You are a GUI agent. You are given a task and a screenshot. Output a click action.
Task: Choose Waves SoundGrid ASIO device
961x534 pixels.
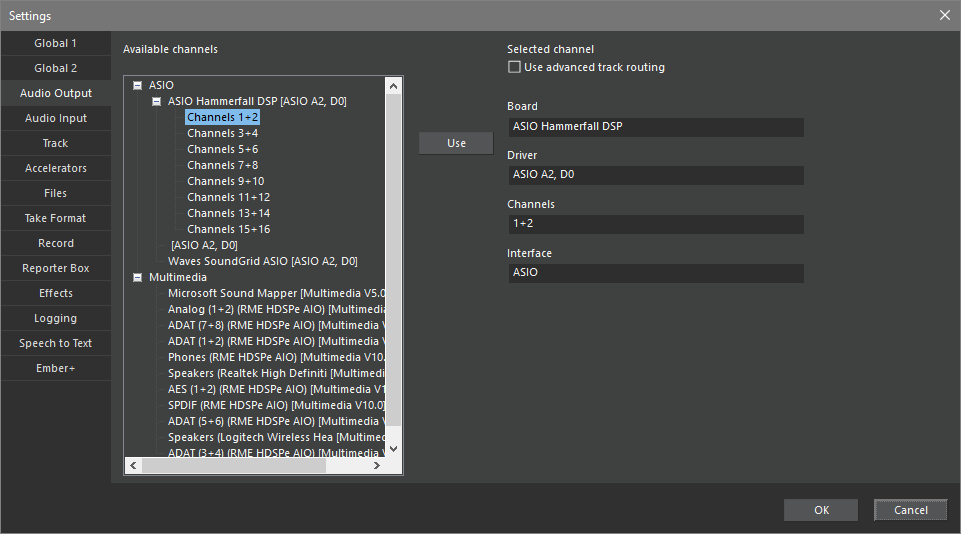click(262, 261)
